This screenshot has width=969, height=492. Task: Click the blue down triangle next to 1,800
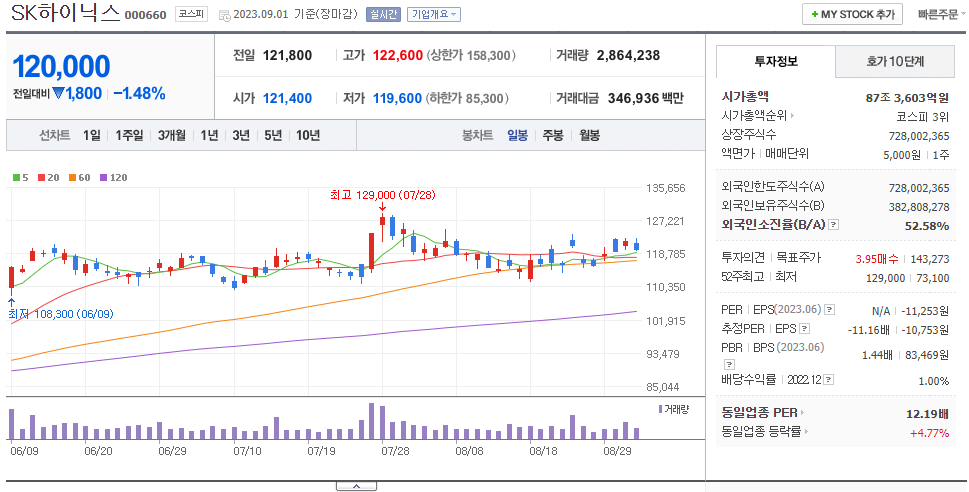pos(59,93)
